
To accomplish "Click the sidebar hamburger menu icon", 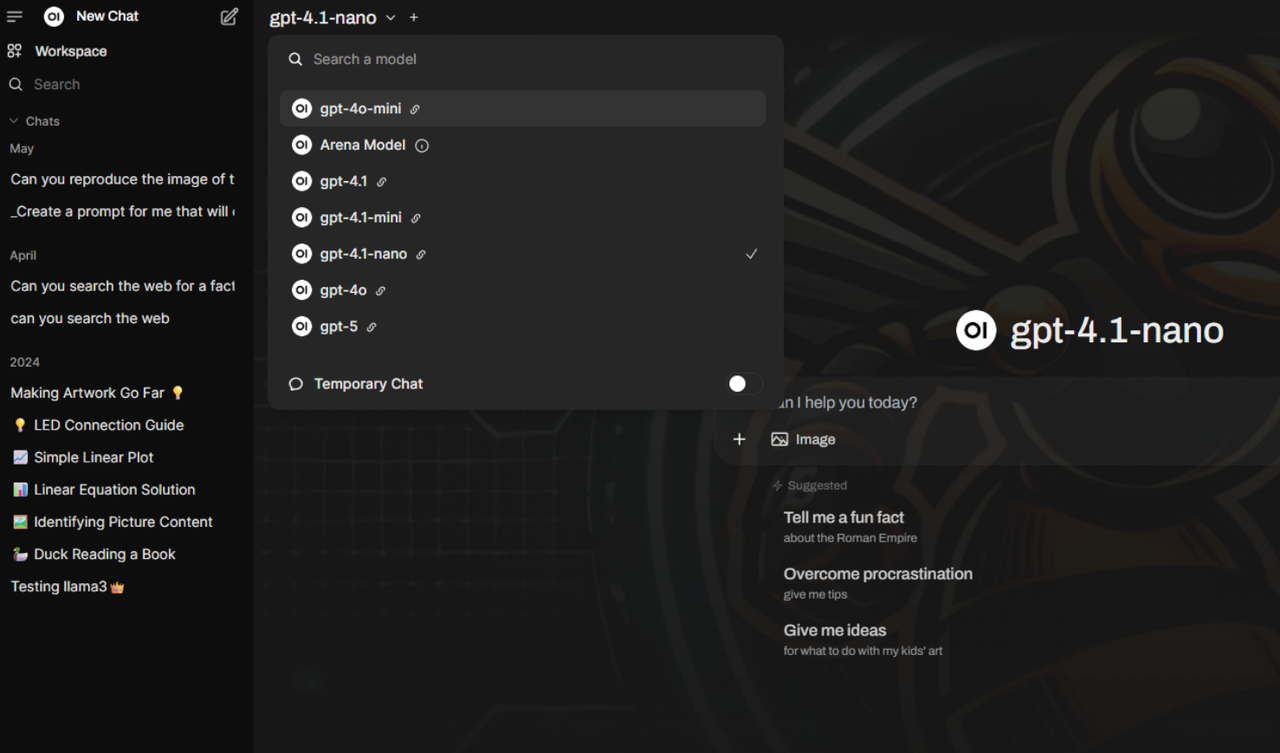I will click(15, 17).
